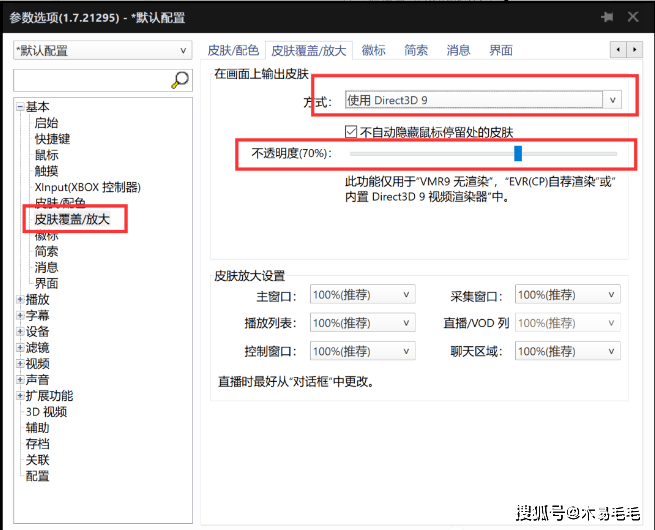Open the 播放列表 scale dropdown

(362, 323)
